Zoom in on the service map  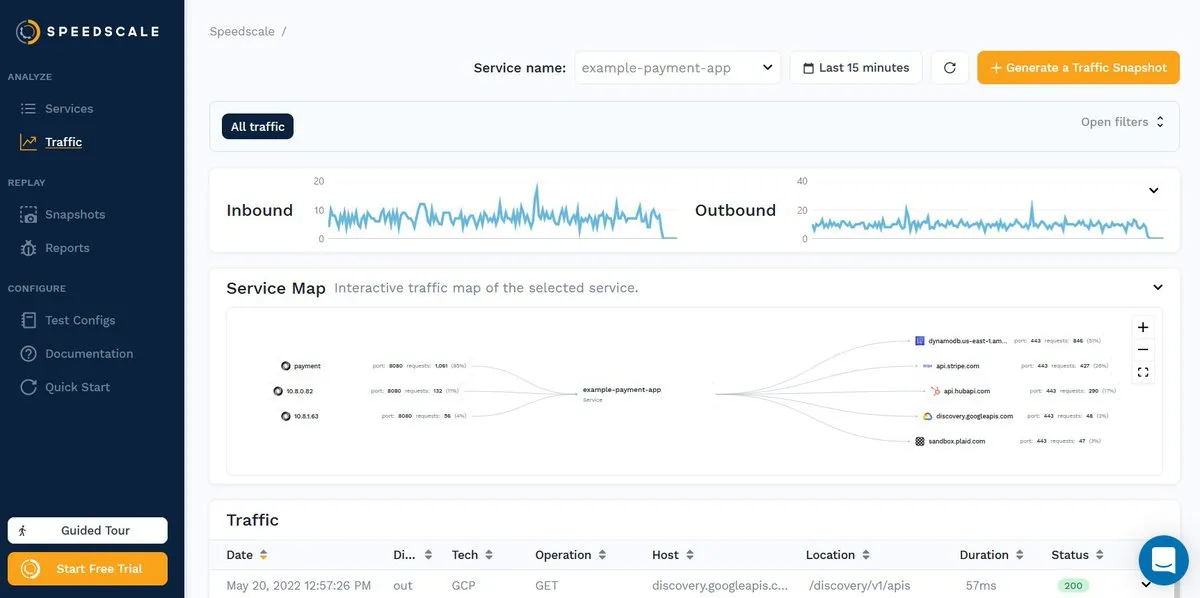[x=1143, y=327]
